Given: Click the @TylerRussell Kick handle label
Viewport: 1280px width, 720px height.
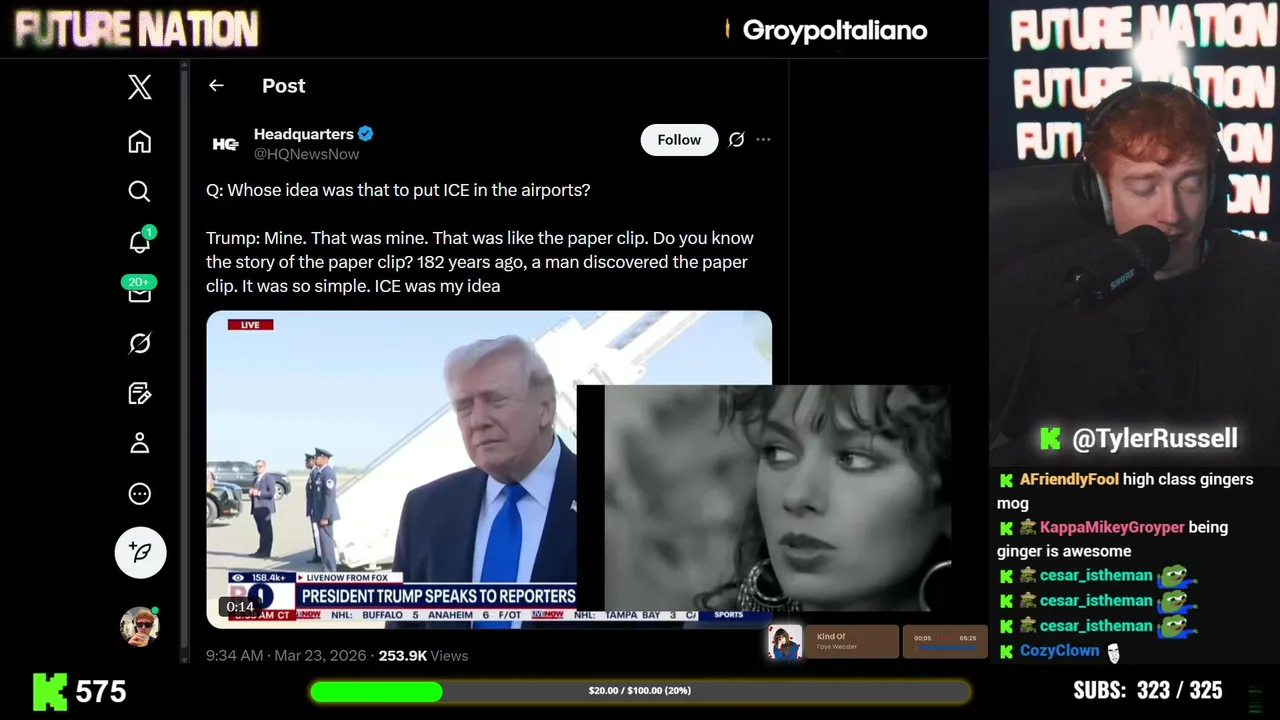Looking at the screenshot, I should [1155, 438].
